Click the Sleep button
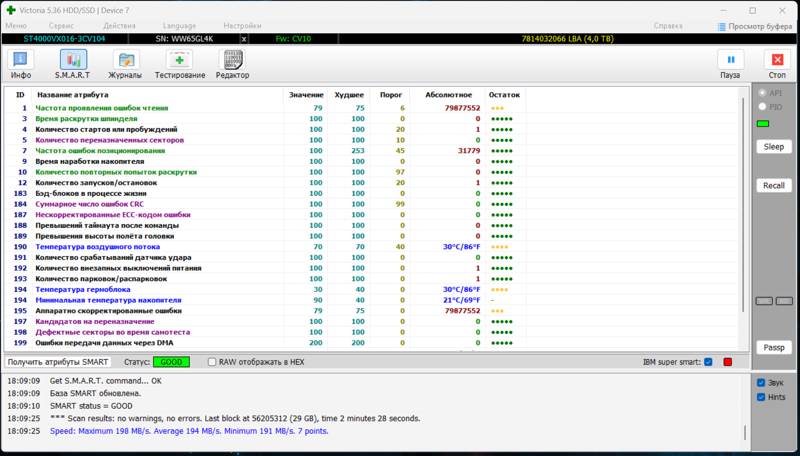This screenshot has width=800, height=456. (773, 145)
